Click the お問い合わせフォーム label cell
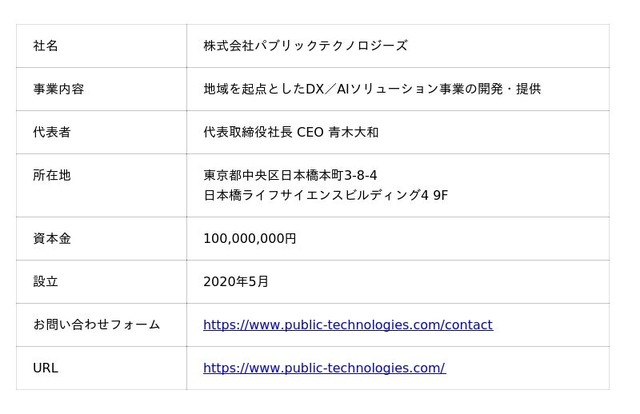640x414 pixels. [96, 325]
